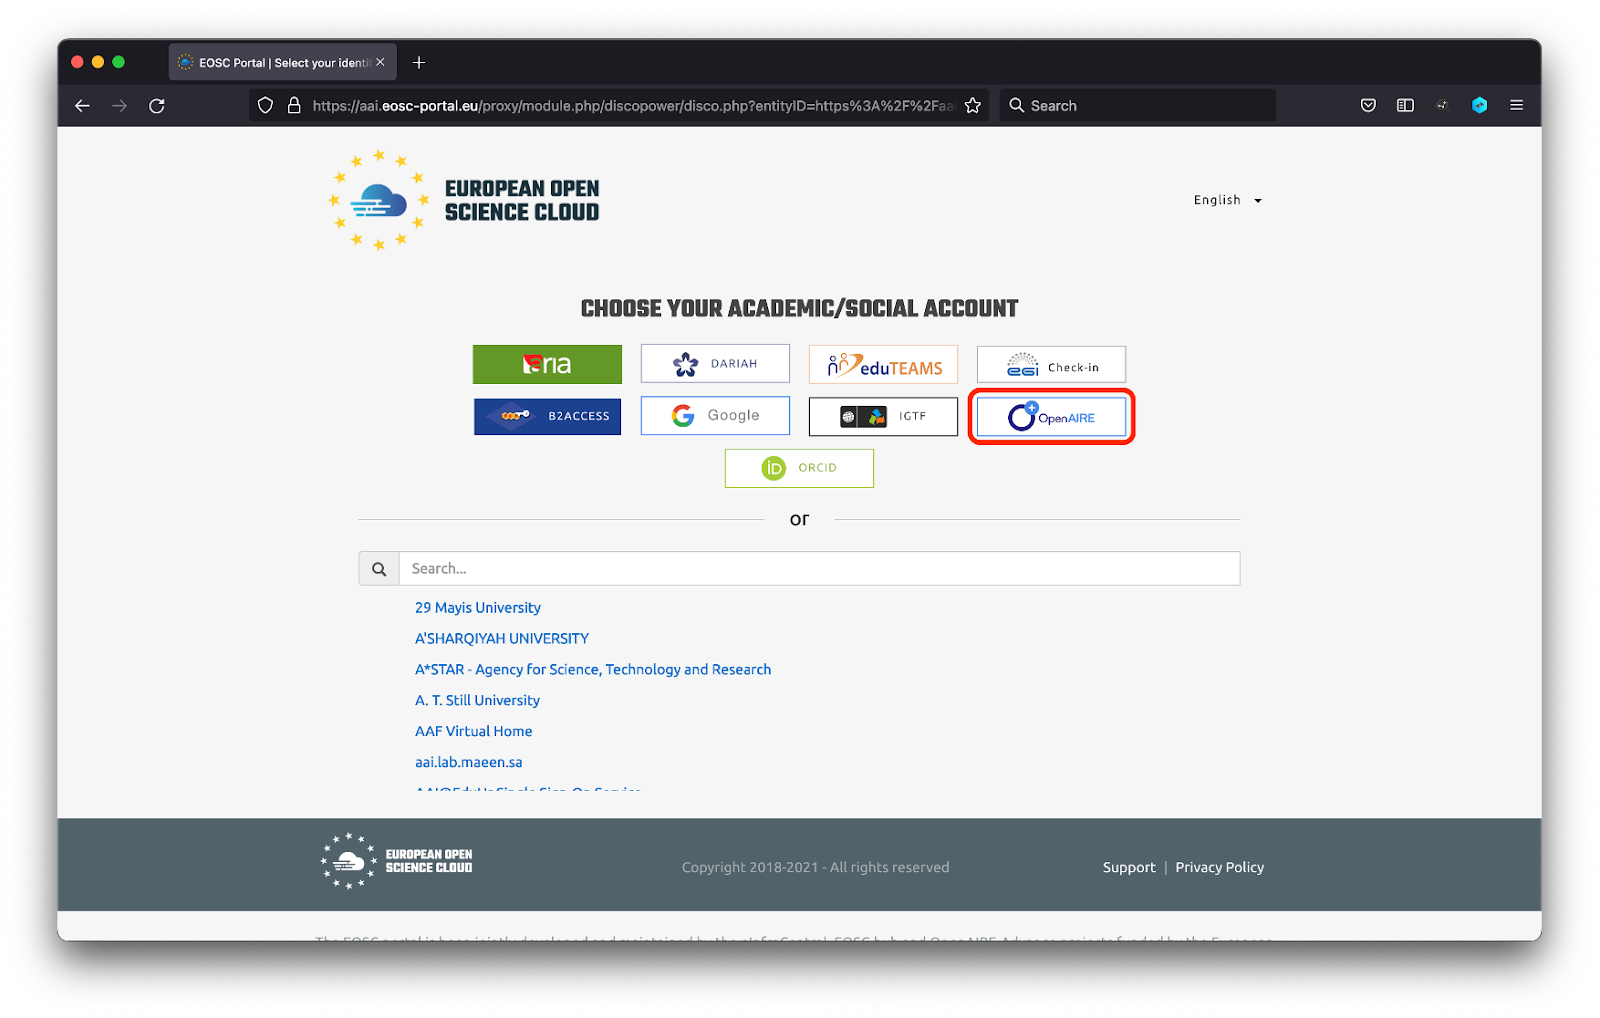This screenshot has width=1600, height=1018.
Task: Click the footer European Open Science Cloud logo
Action: [x=397, y=861]
